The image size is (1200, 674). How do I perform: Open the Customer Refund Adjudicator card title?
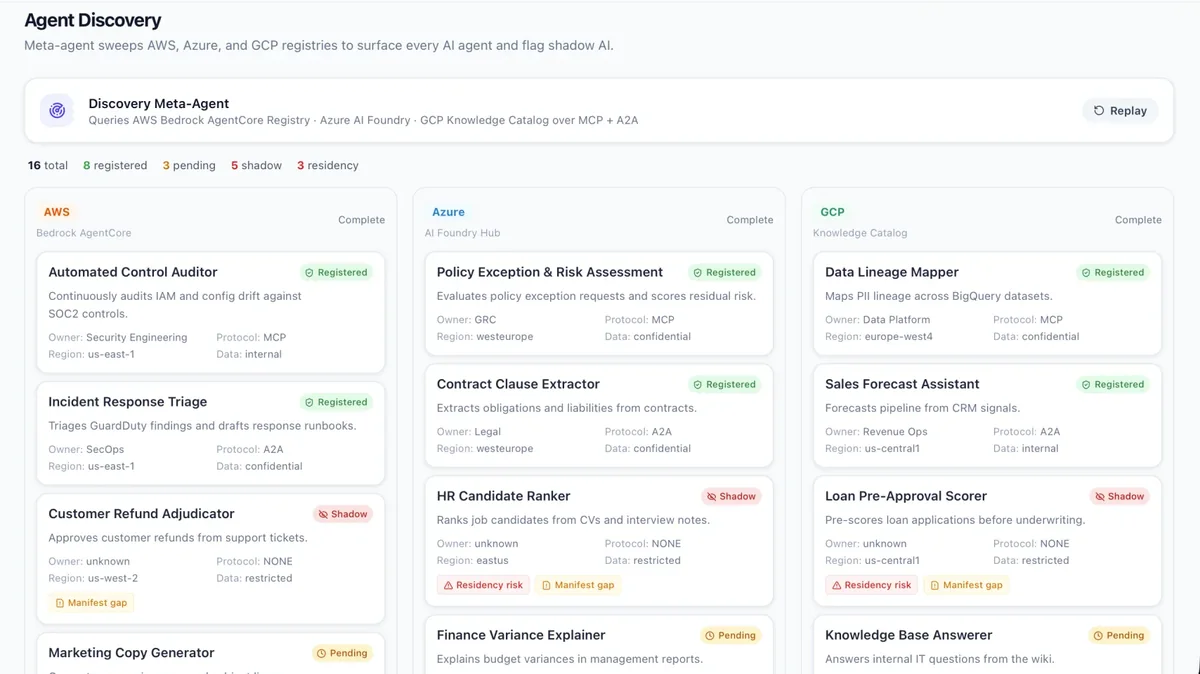[141, 514]
